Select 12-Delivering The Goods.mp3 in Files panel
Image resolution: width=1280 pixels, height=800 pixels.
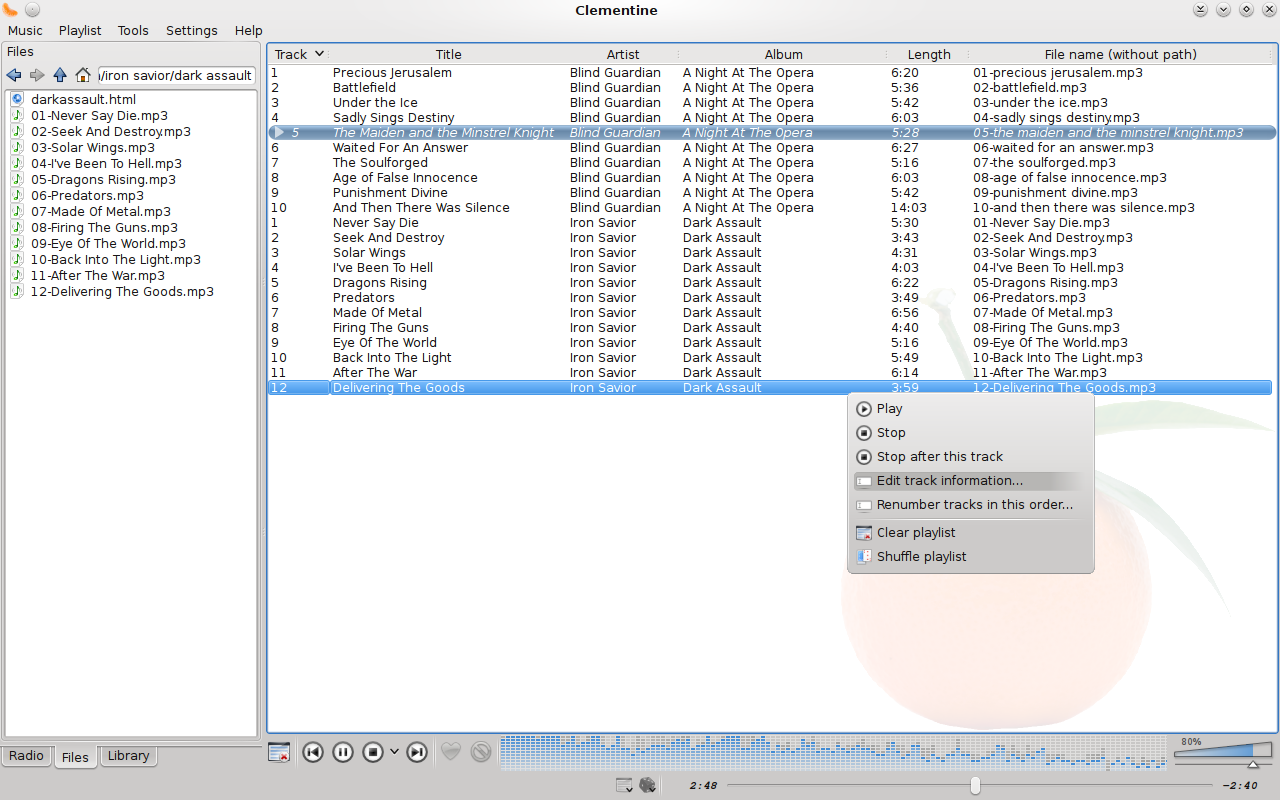tap(122, 292)
